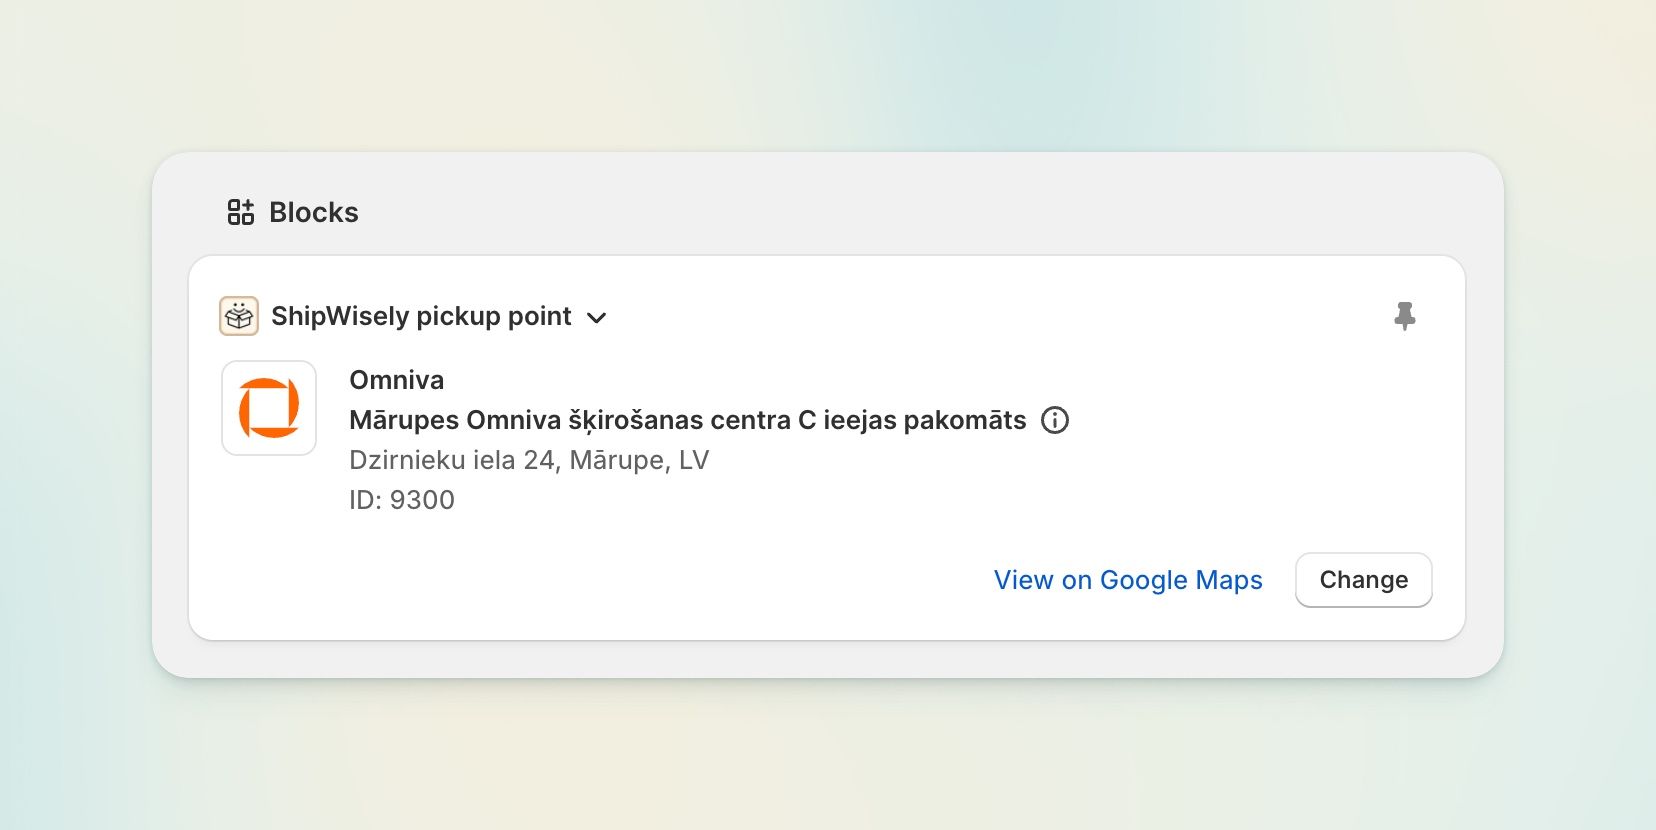
Task: Click Mārupes Omniva šķirošanas centra pickup name
Action: (x=688, y=420)
